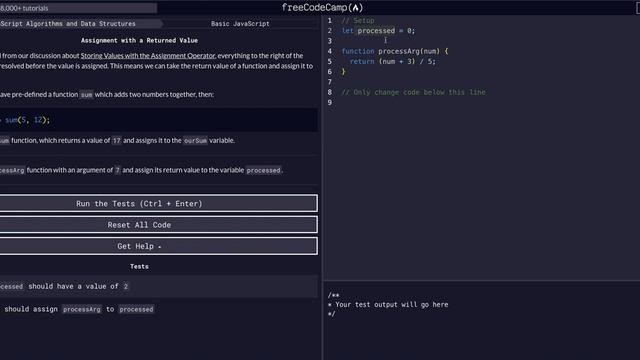Open JavaScript Algorithms and Data Structures breadcrumb
640x360 pixels.
(68, 24)
